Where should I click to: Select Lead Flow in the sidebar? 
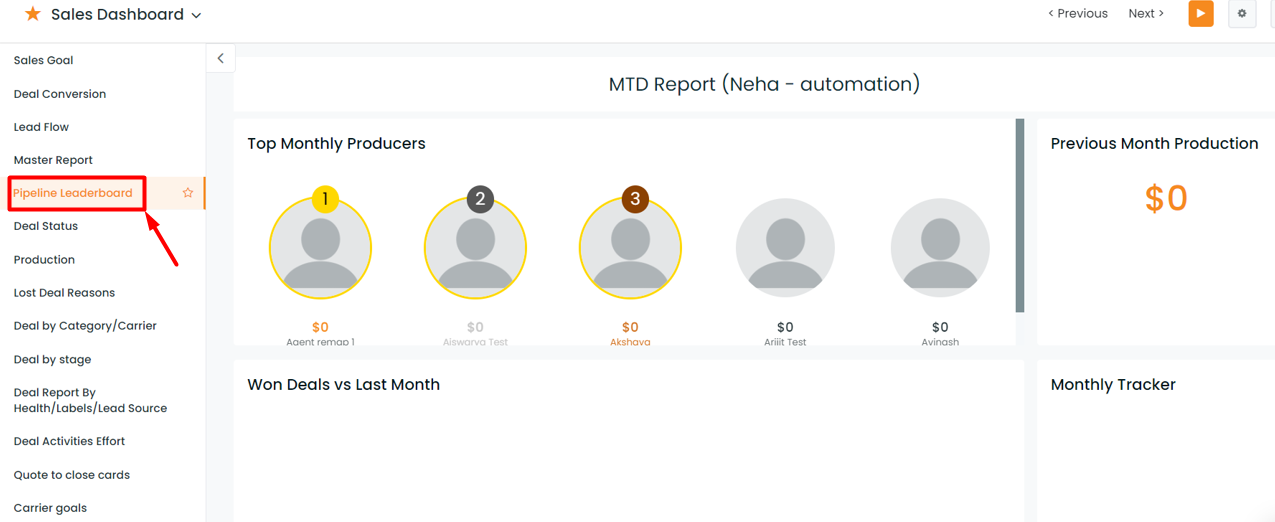click(41, 127)
